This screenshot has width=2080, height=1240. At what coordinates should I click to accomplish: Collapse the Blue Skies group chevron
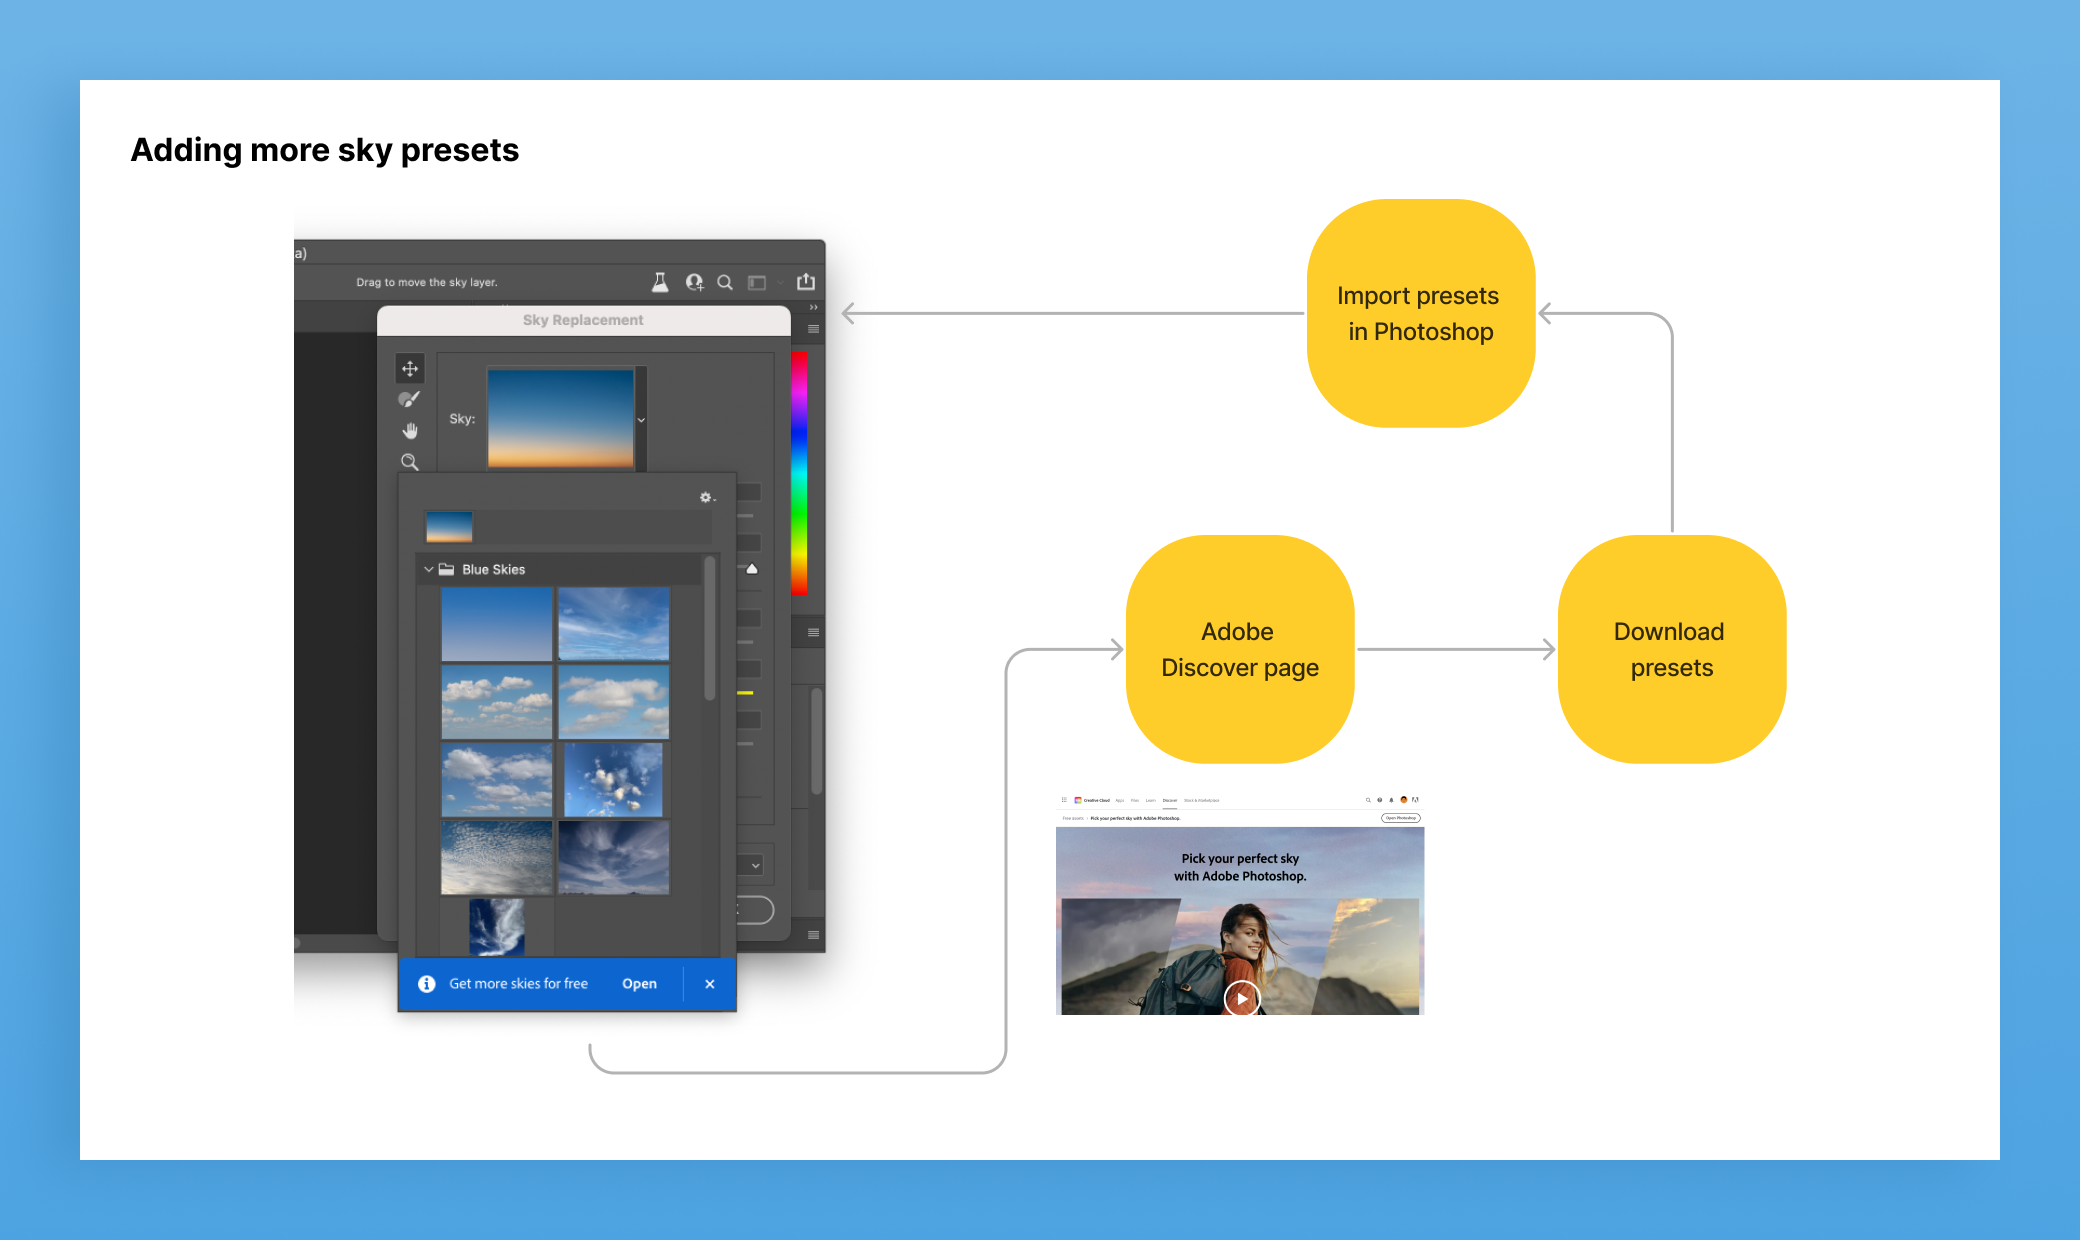[x=429, y=569]
